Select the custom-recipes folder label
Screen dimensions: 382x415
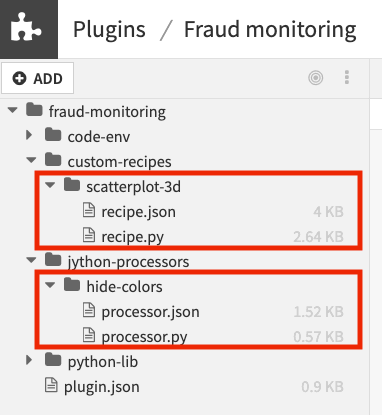(119, 162)
